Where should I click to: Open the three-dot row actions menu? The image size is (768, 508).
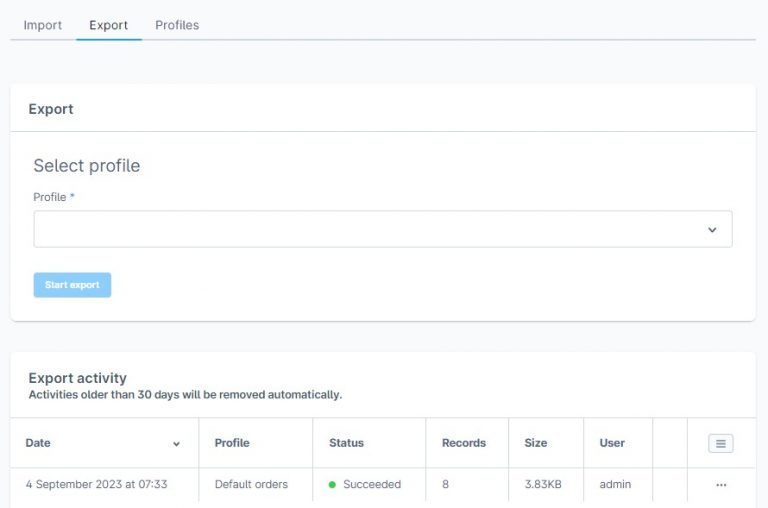tap(721, 485)
